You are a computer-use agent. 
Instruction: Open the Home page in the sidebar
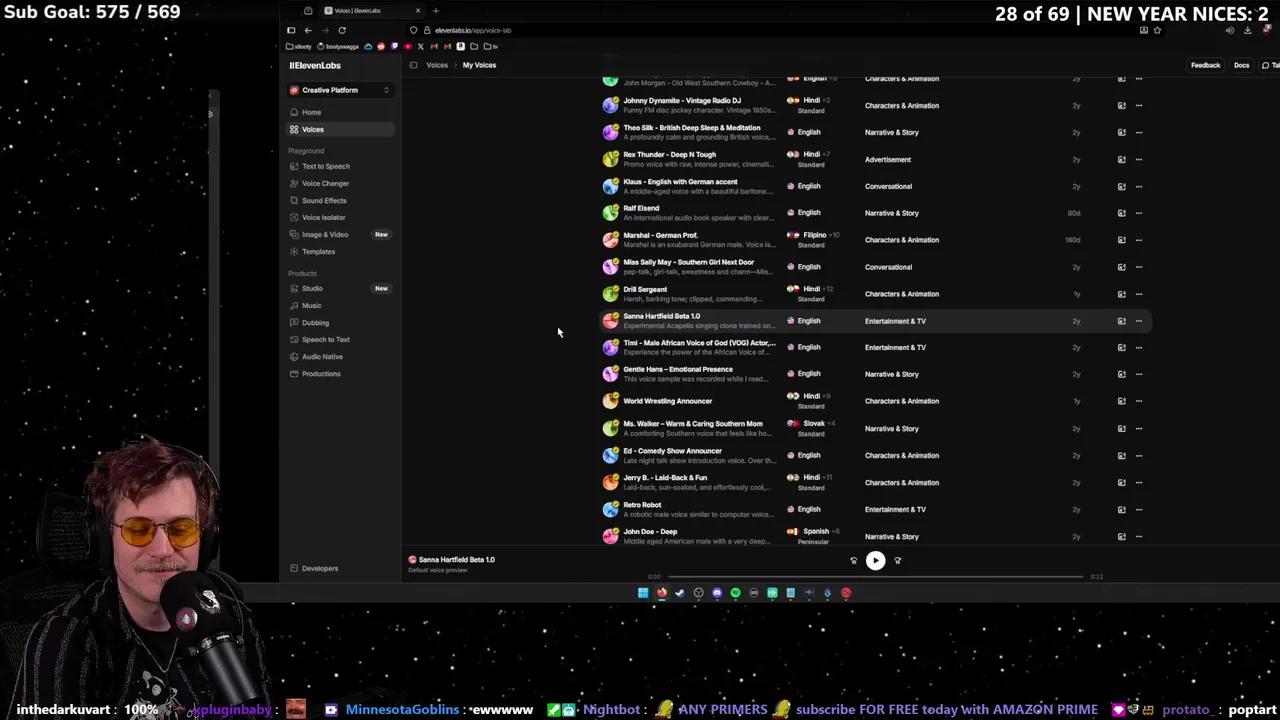pyautogui.click(x=311, y=112)
